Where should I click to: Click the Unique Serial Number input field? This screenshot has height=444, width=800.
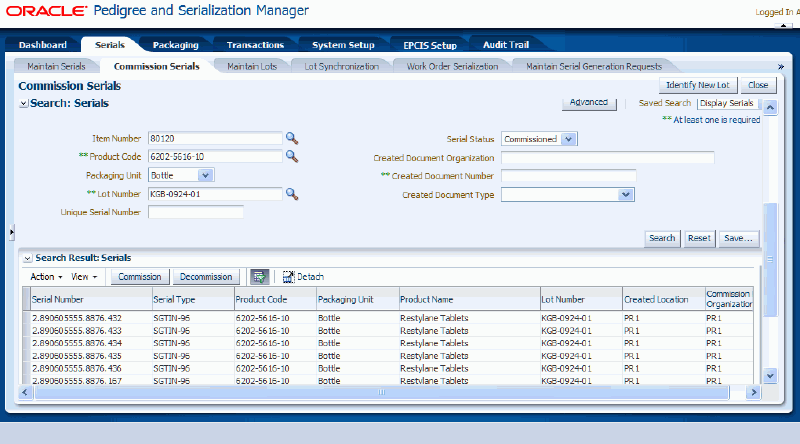(196, 212)
